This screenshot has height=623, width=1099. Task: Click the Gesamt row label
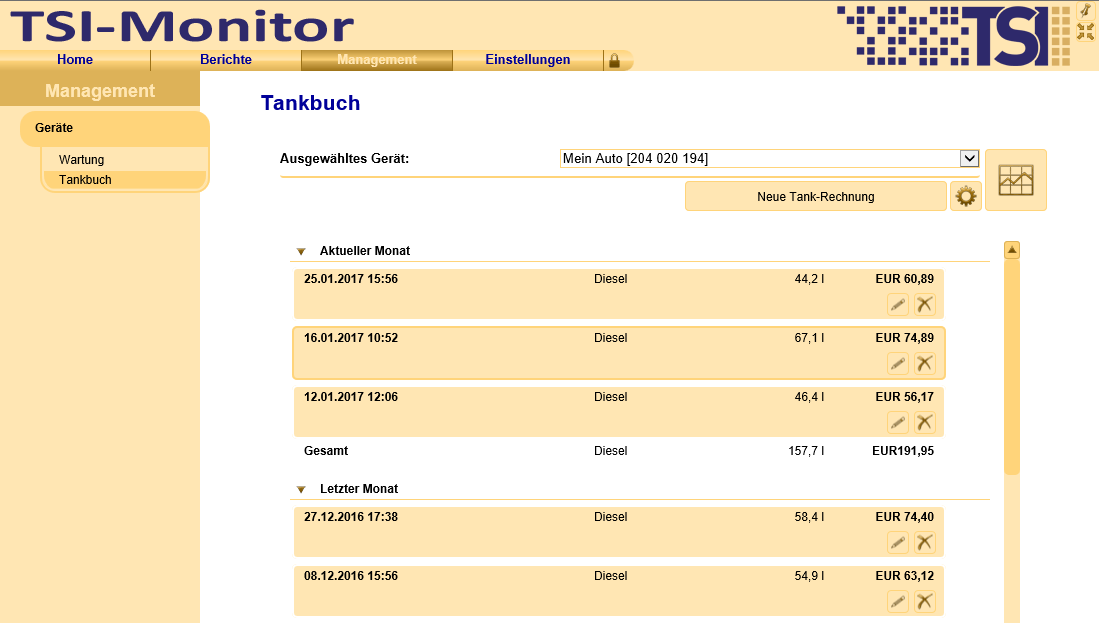pos(326,451)
